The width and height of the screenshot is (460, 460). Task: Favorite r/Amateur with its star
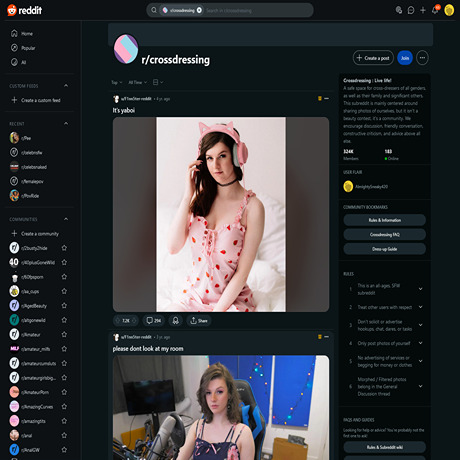click(x=64, y=334)
